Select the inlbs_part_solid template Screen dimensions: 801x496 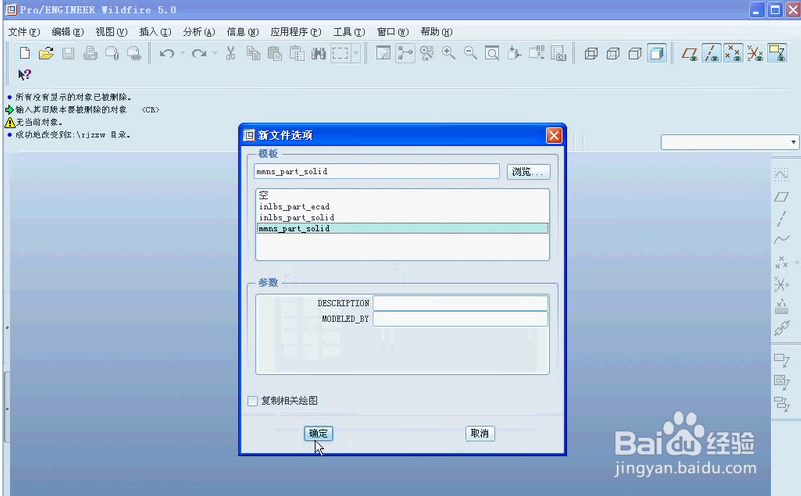tap(403, 218)
